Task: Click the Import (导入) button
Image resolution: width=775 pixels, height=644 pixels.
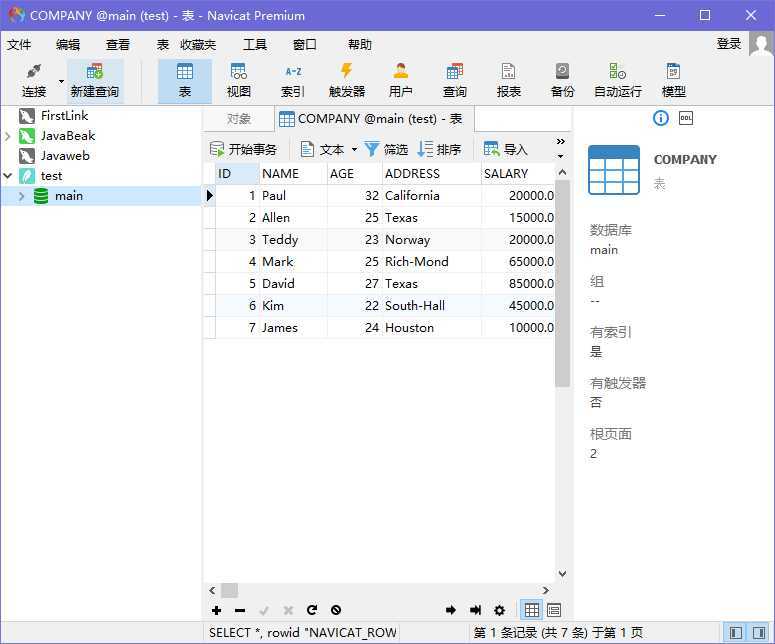Action: [x=506, y=149]
